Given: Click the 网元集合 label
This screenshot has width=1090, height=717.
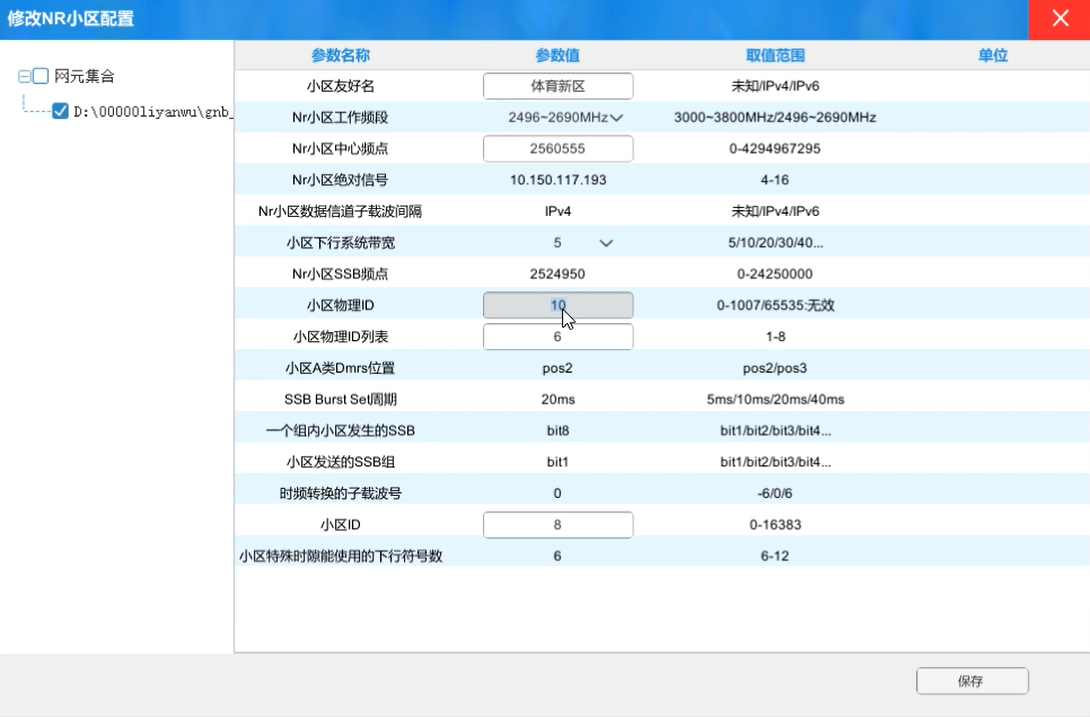Looking at the screenshot, I should 84,76.
